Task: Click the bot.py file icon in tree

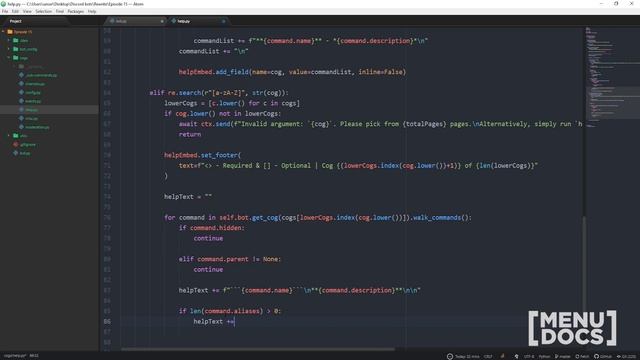Action: click(x=16, y=153)
